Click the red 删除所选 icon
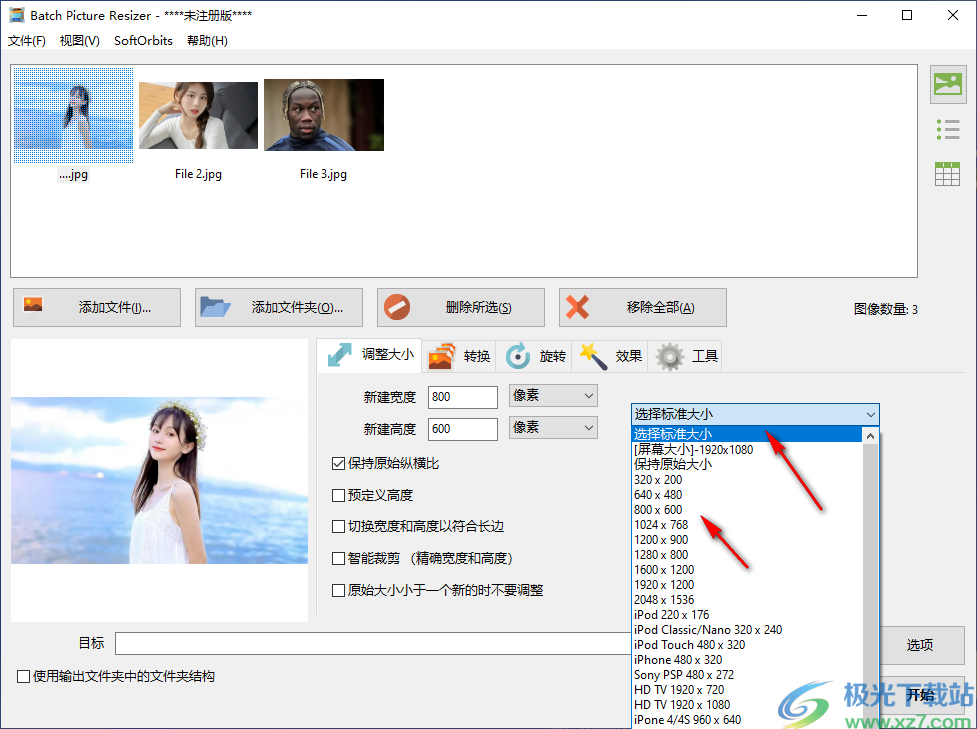This screenshot has width=977, height=729. tap(397, 307)
